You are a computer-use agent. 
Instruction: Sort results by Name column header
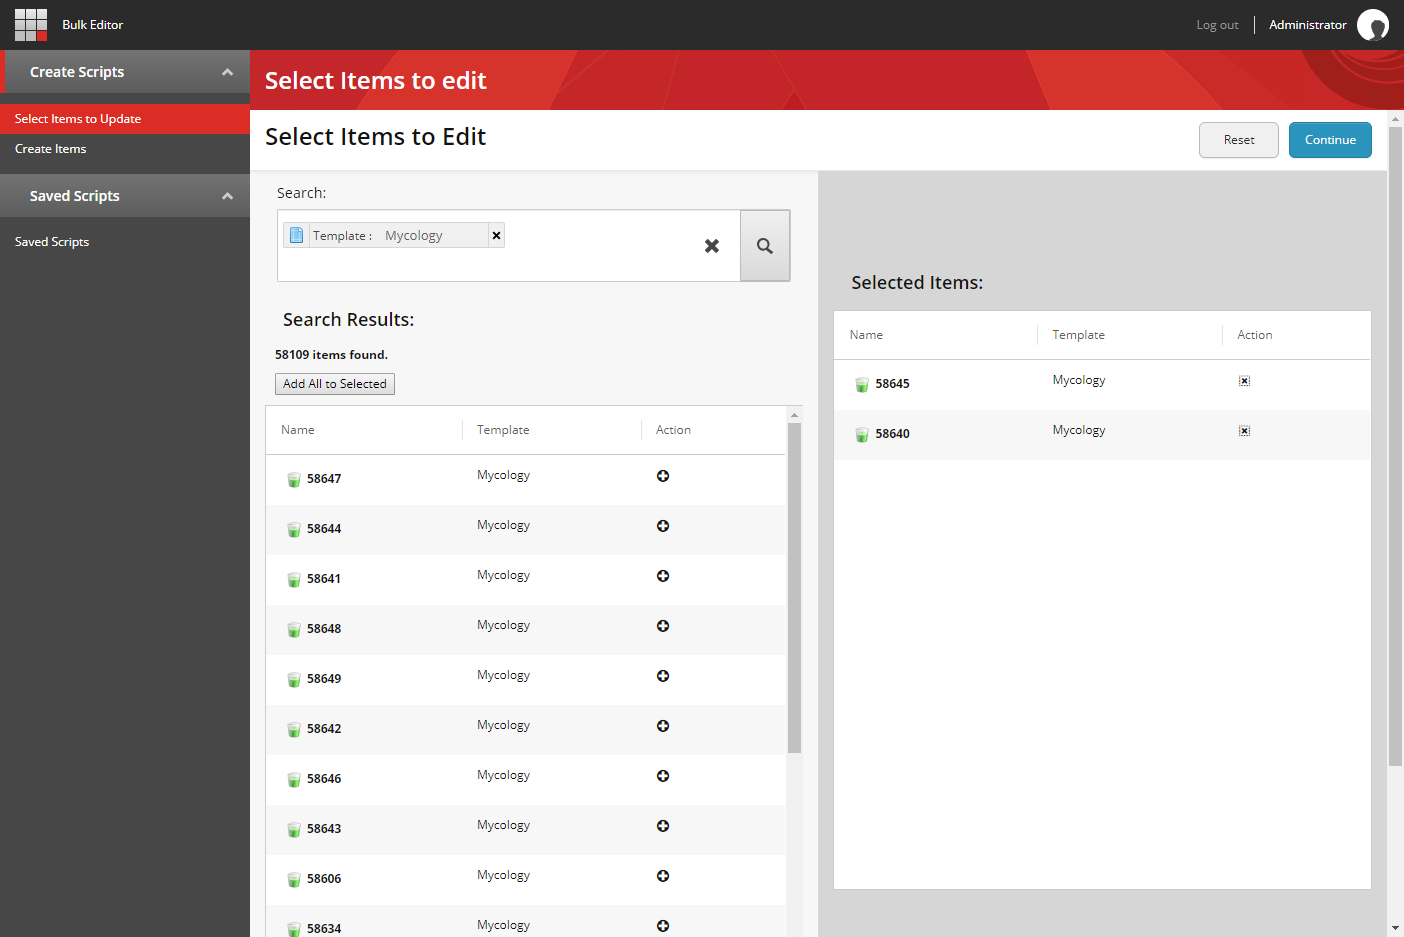point(298,430)
